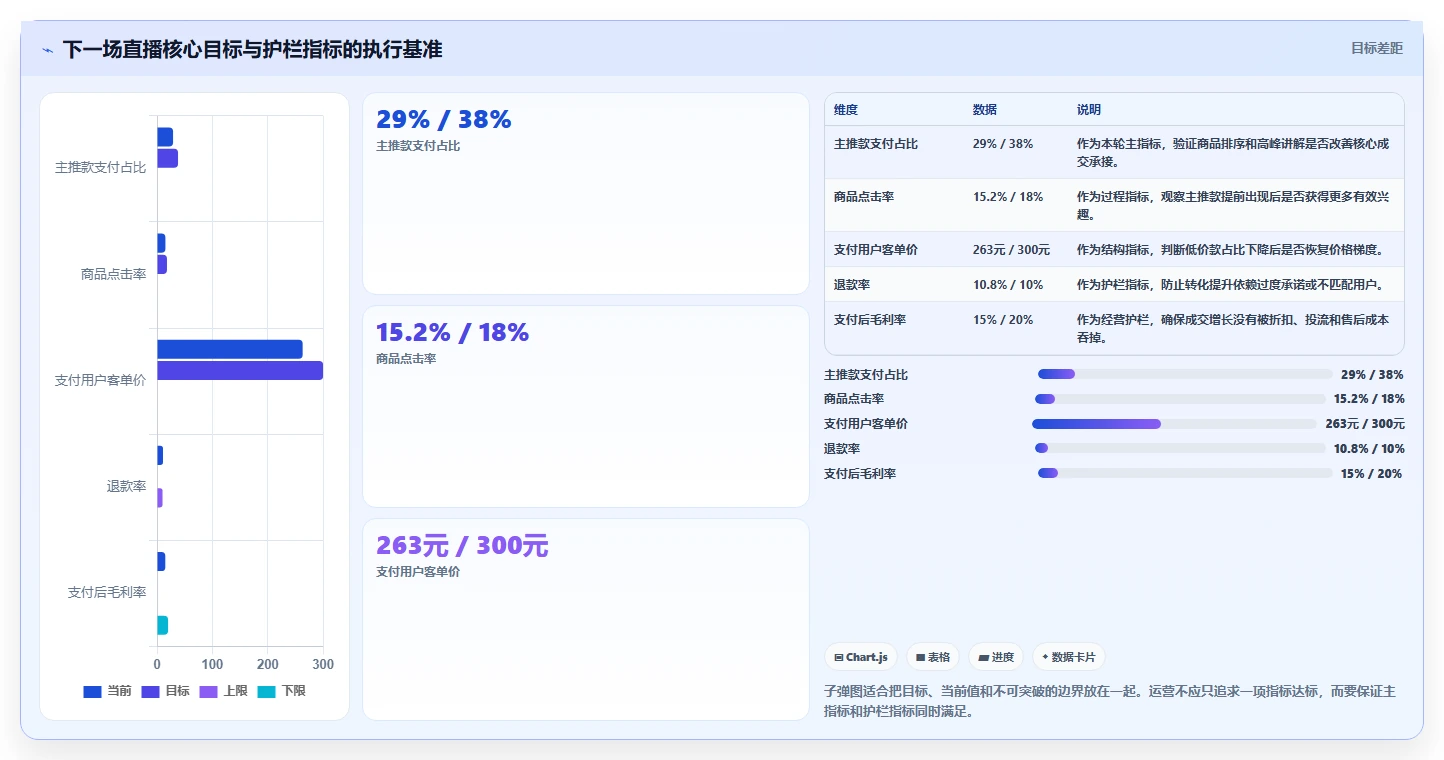
Task: Click the 退款率 axis label in chart
Action: click(127, 486)
